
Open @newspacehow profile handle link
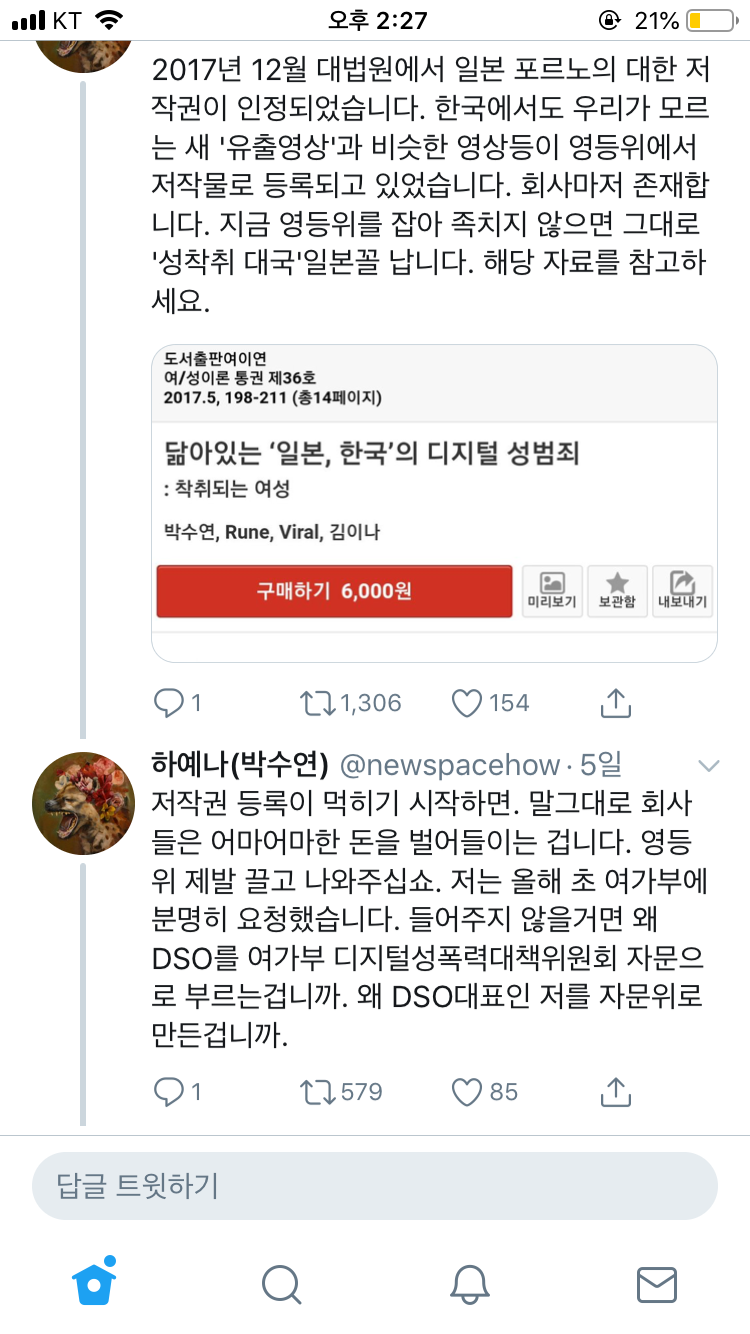point(450,766)
